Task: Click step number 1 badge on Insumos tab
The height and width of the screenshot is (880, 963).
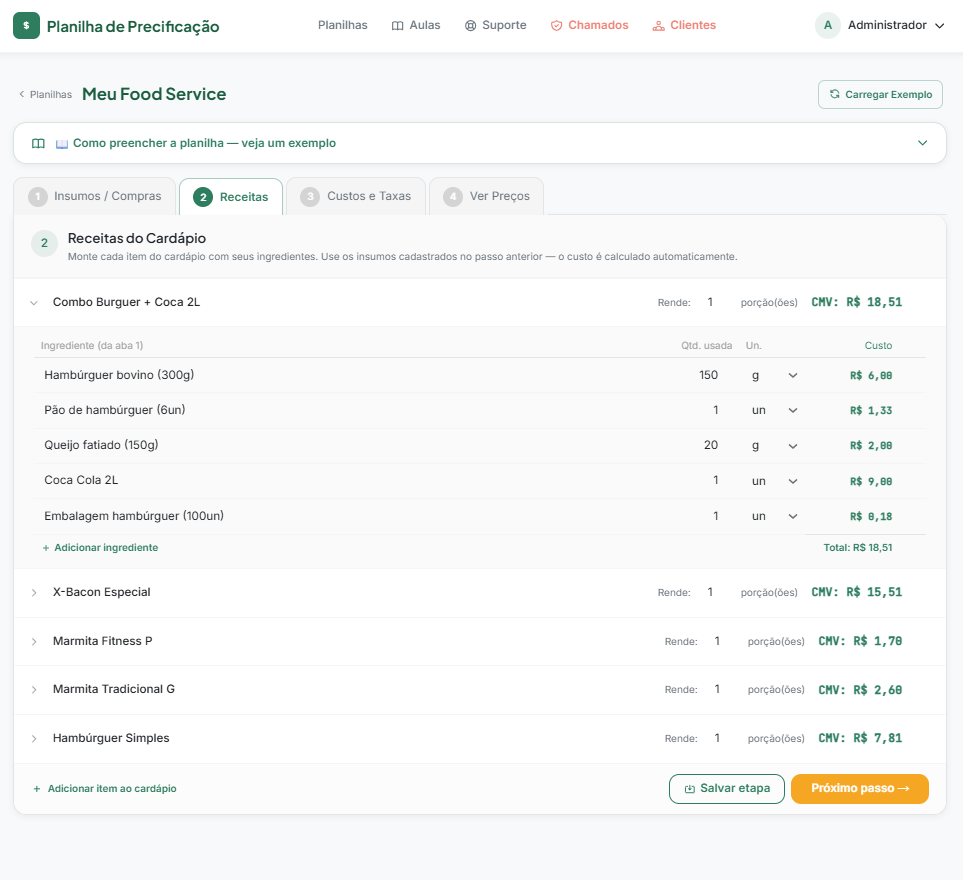Action: 38,197
